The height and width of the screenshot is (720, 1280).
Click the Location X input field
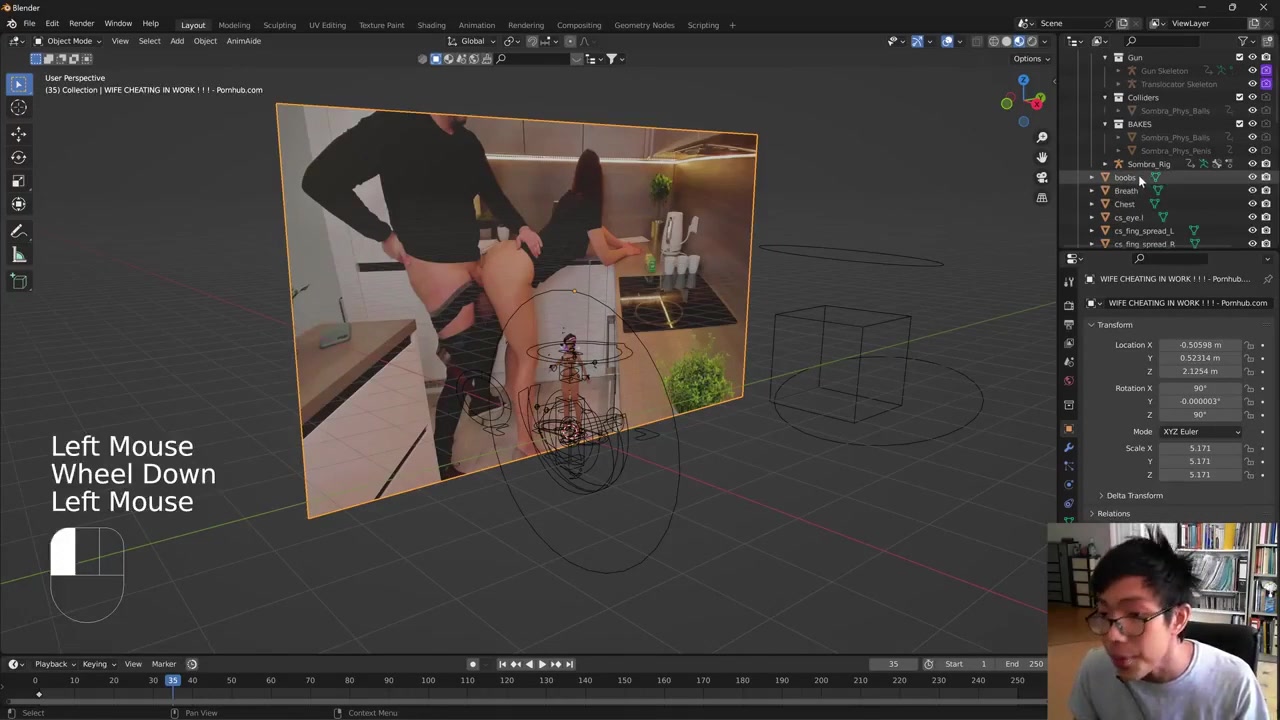(x=1200, y=345)
